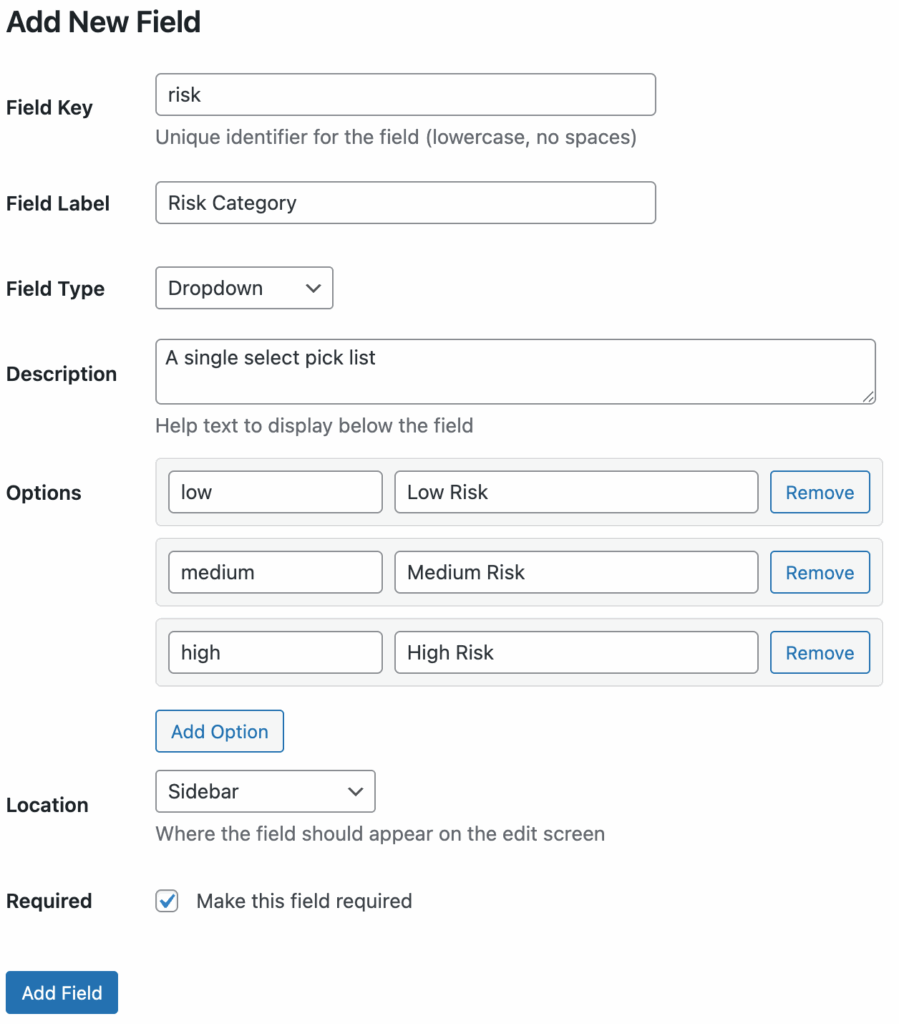Click the Location dropdown chevron arrow
The image size is (899, 1024).
(355, 791)
